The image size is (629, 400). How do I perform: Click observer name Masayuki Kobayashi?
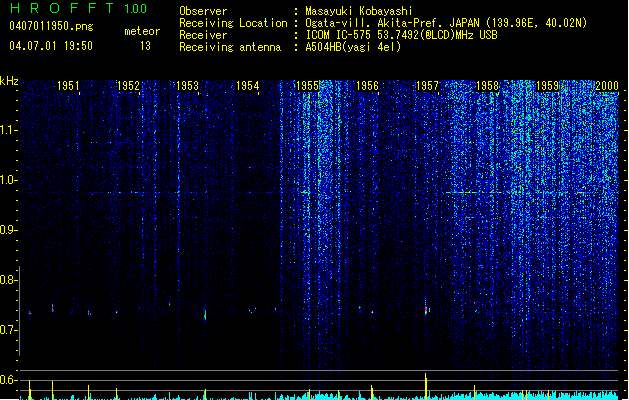359,11
